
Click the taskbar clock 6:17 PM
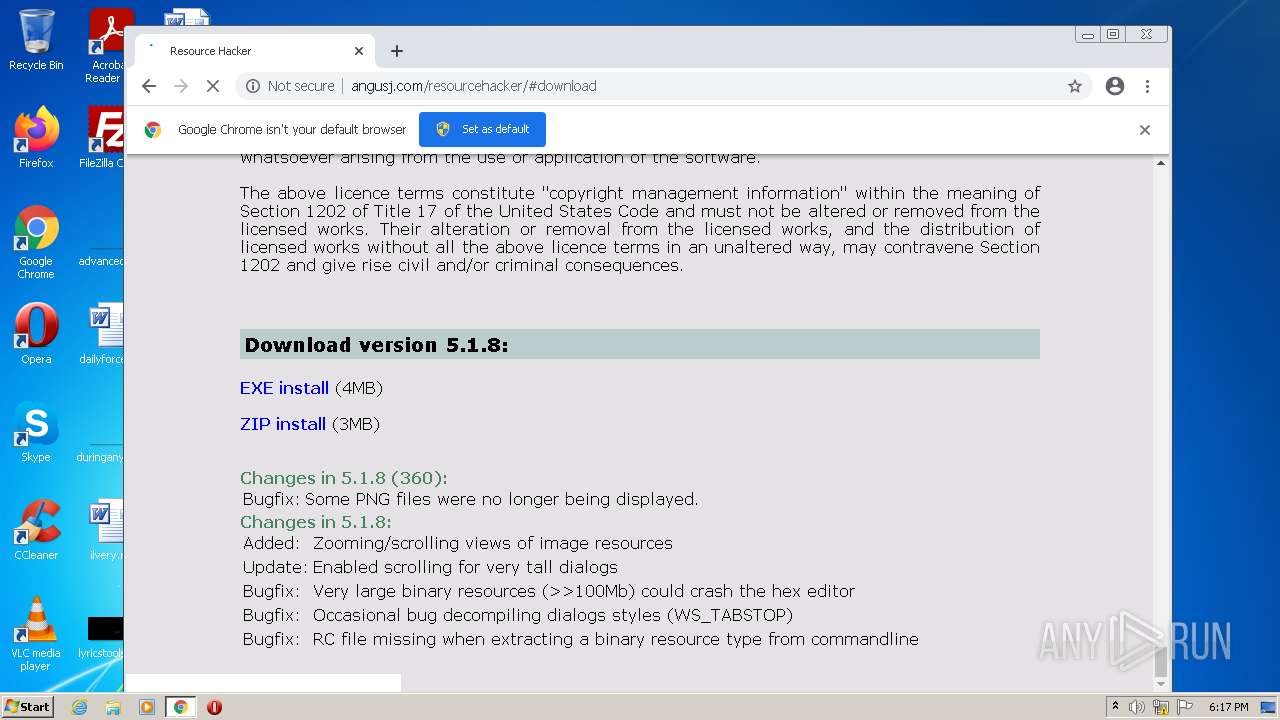(1228, 707)
